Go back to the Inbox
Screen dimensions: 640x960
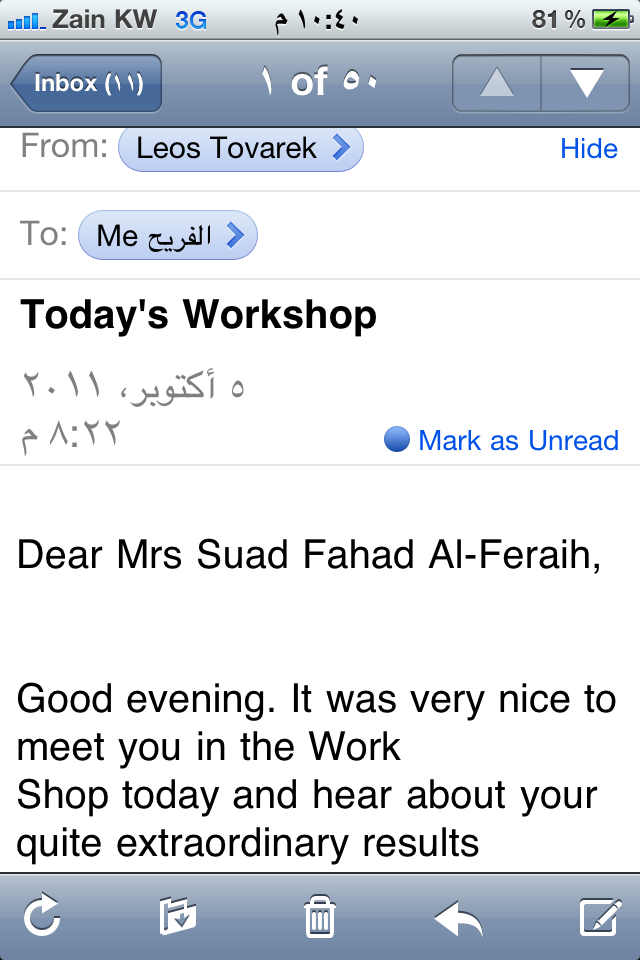pos(87,83)
